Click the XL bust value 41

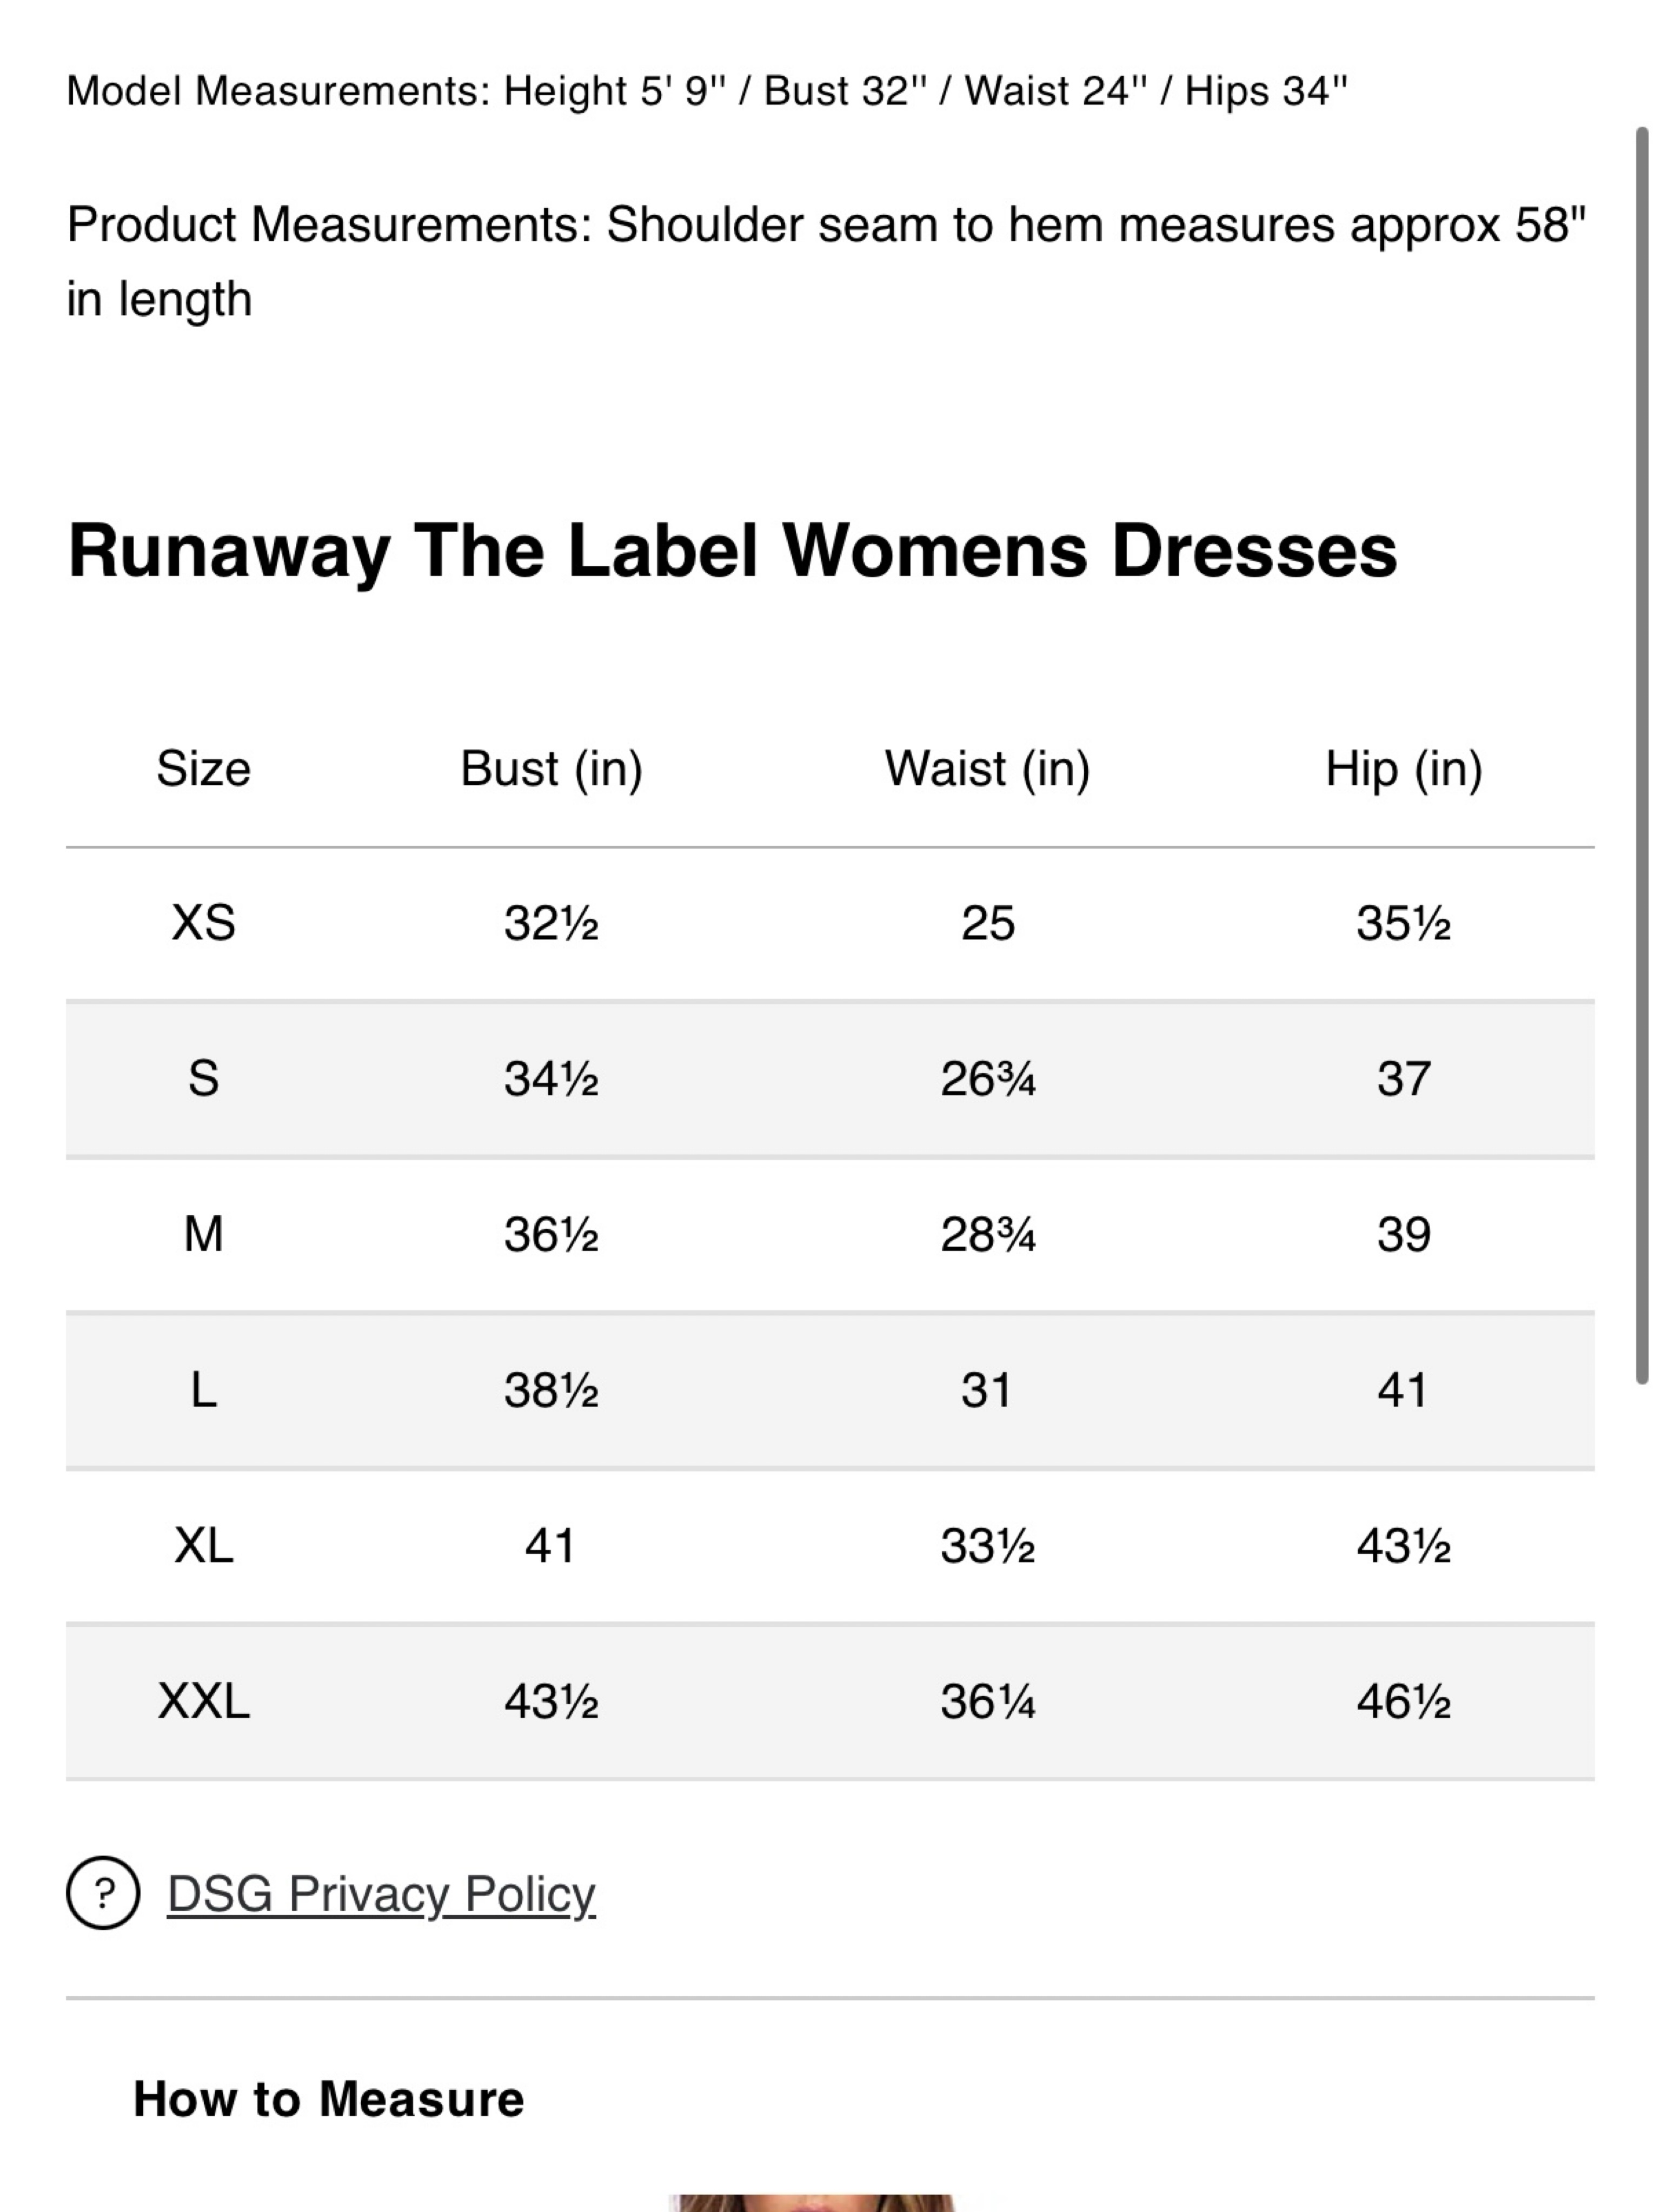coord(550,1546)
